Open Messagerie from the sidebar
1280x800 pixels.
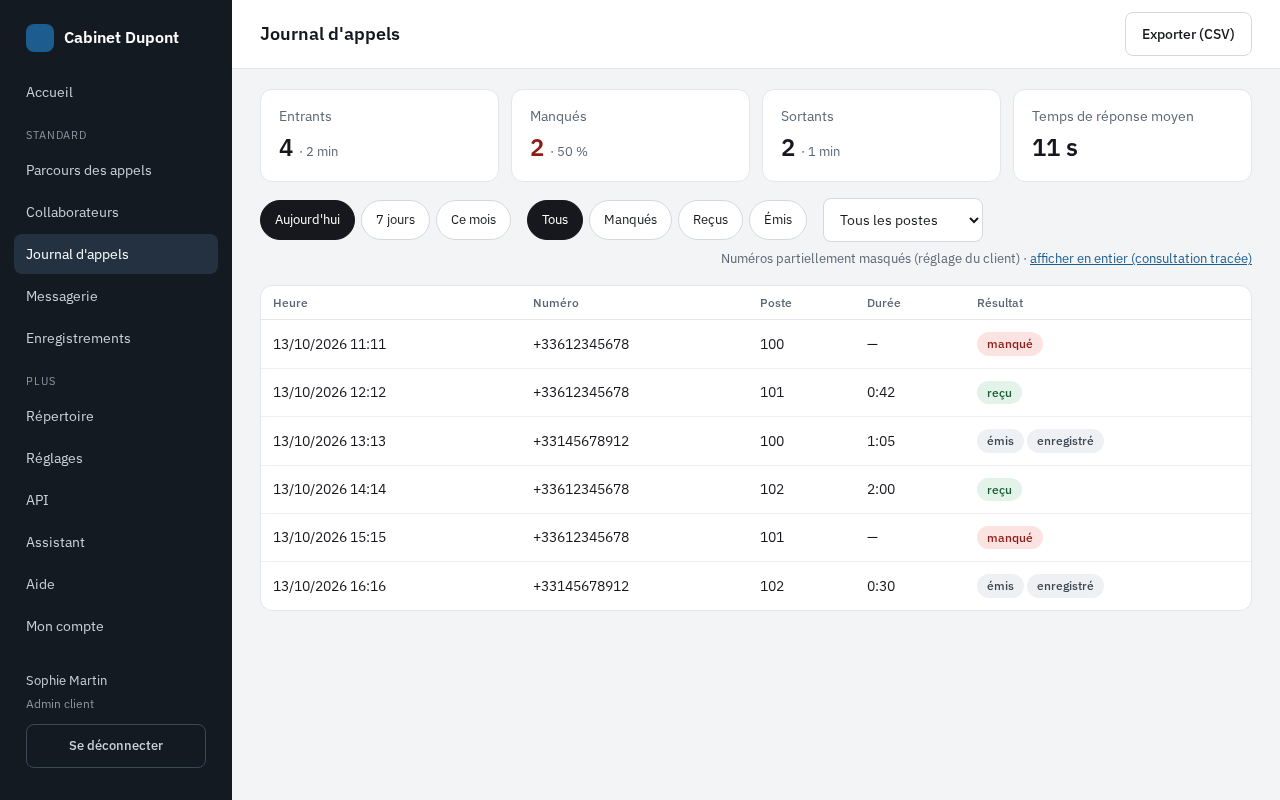point(116,296)
